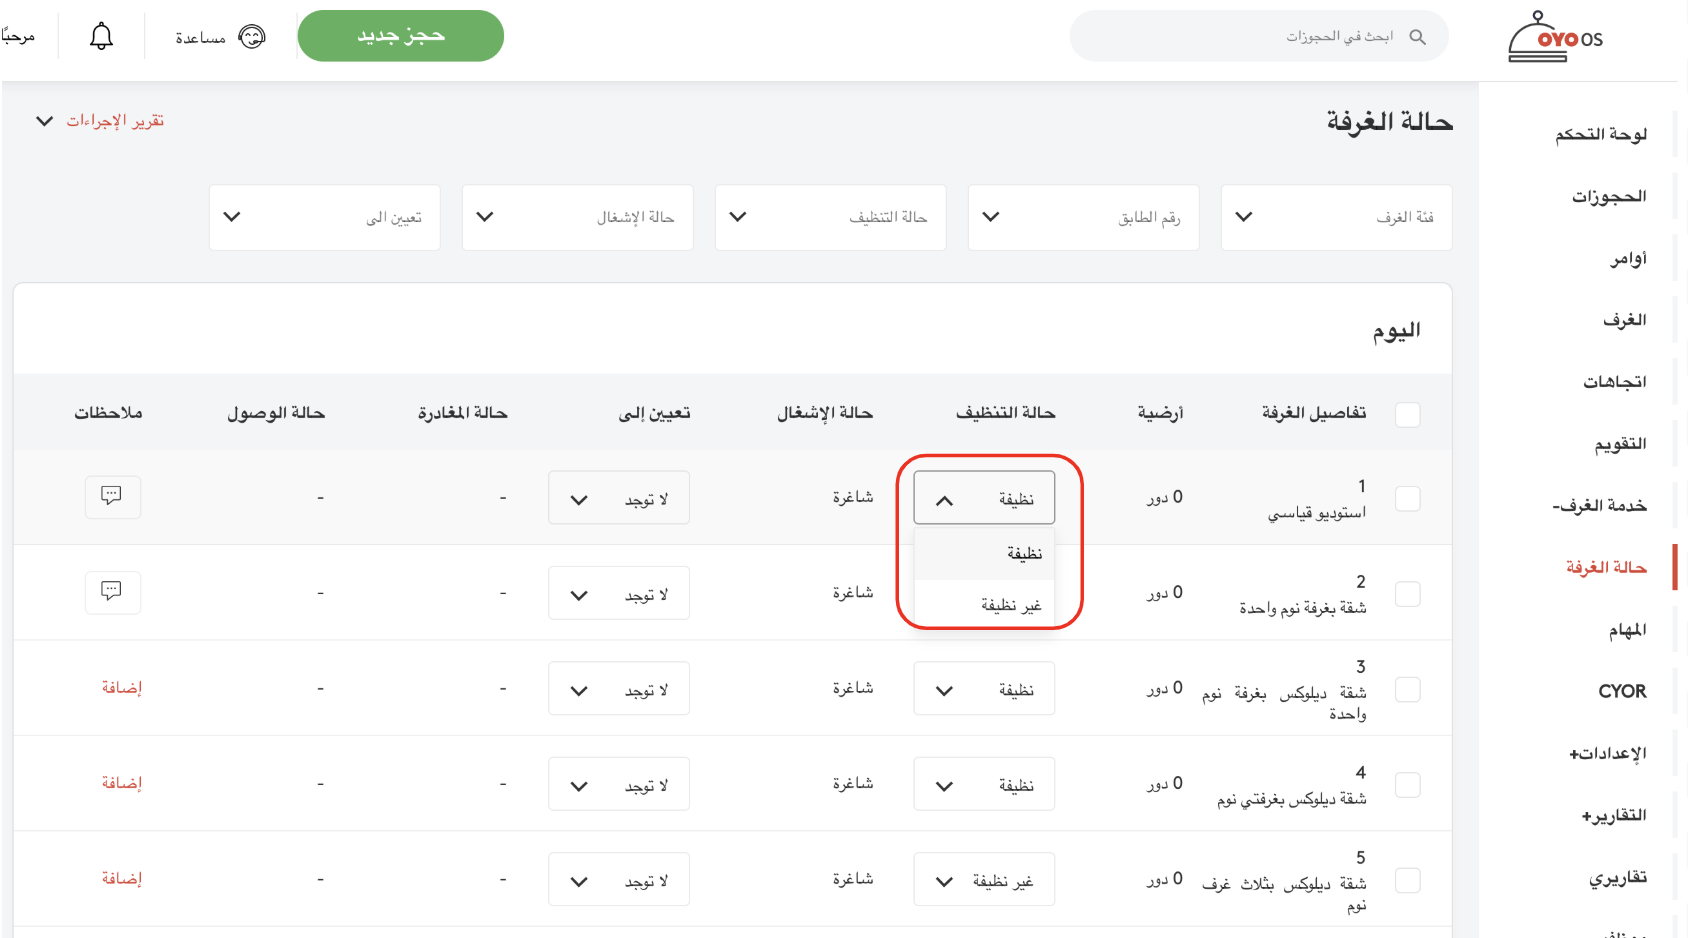The image size is (1688, 938).
Task: Click the search magnifier icon
Action: click(1417, 37)
